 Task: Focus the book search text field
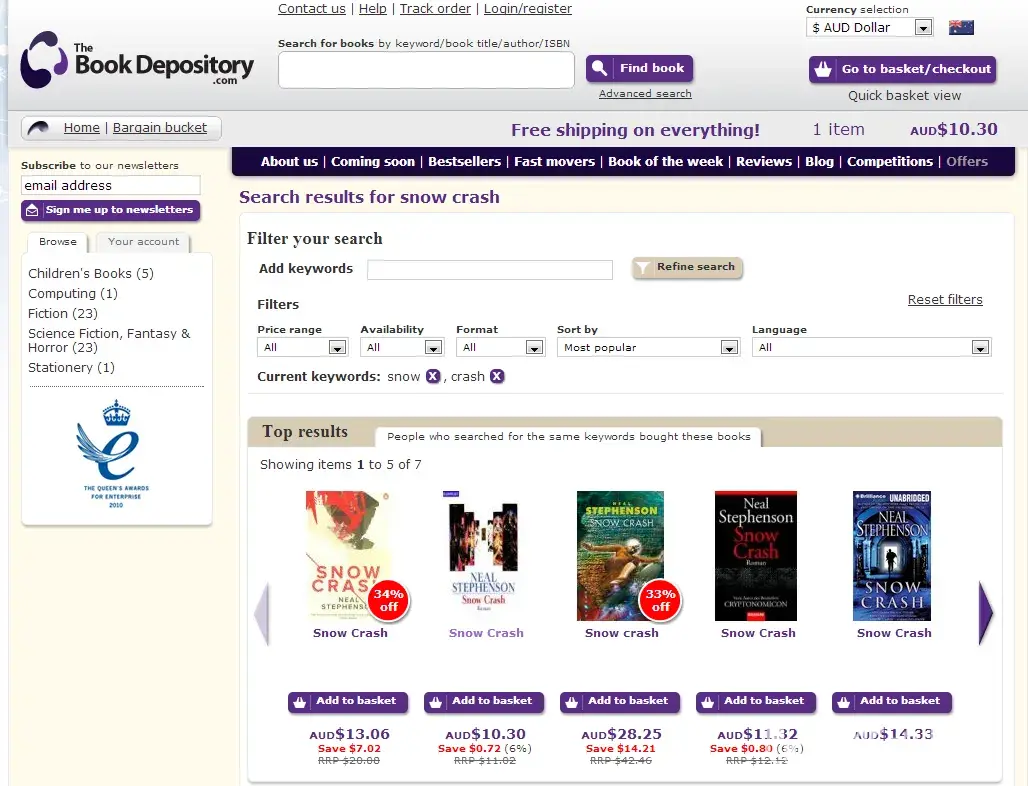pos(426,70)
